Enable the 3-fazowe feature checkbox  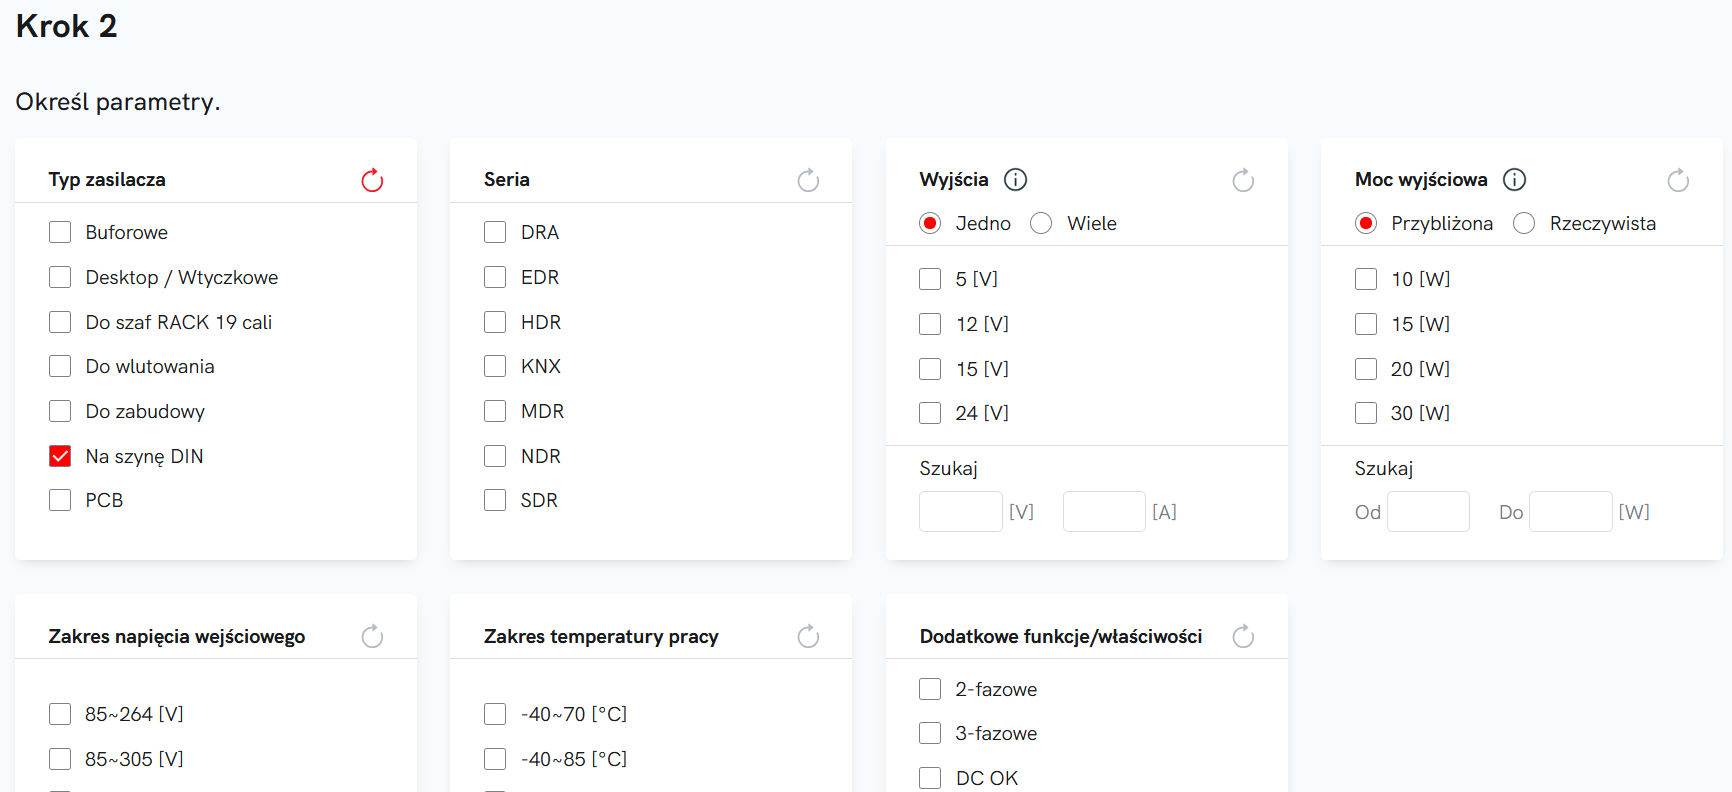tap(930, 733)
